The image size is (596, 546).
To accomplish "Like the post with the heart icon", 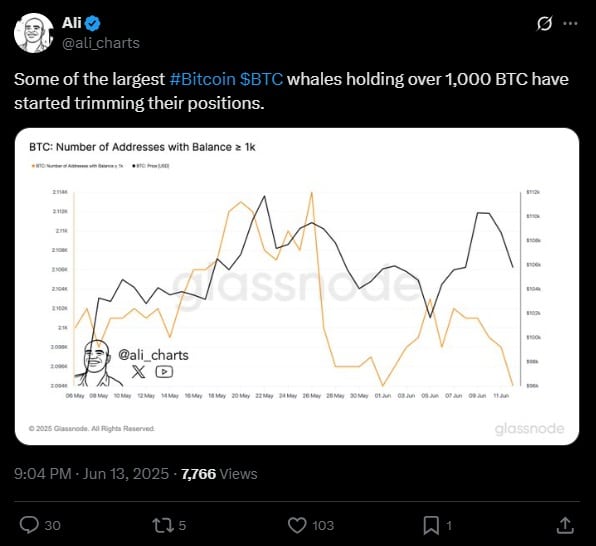I will pos(297,525).
